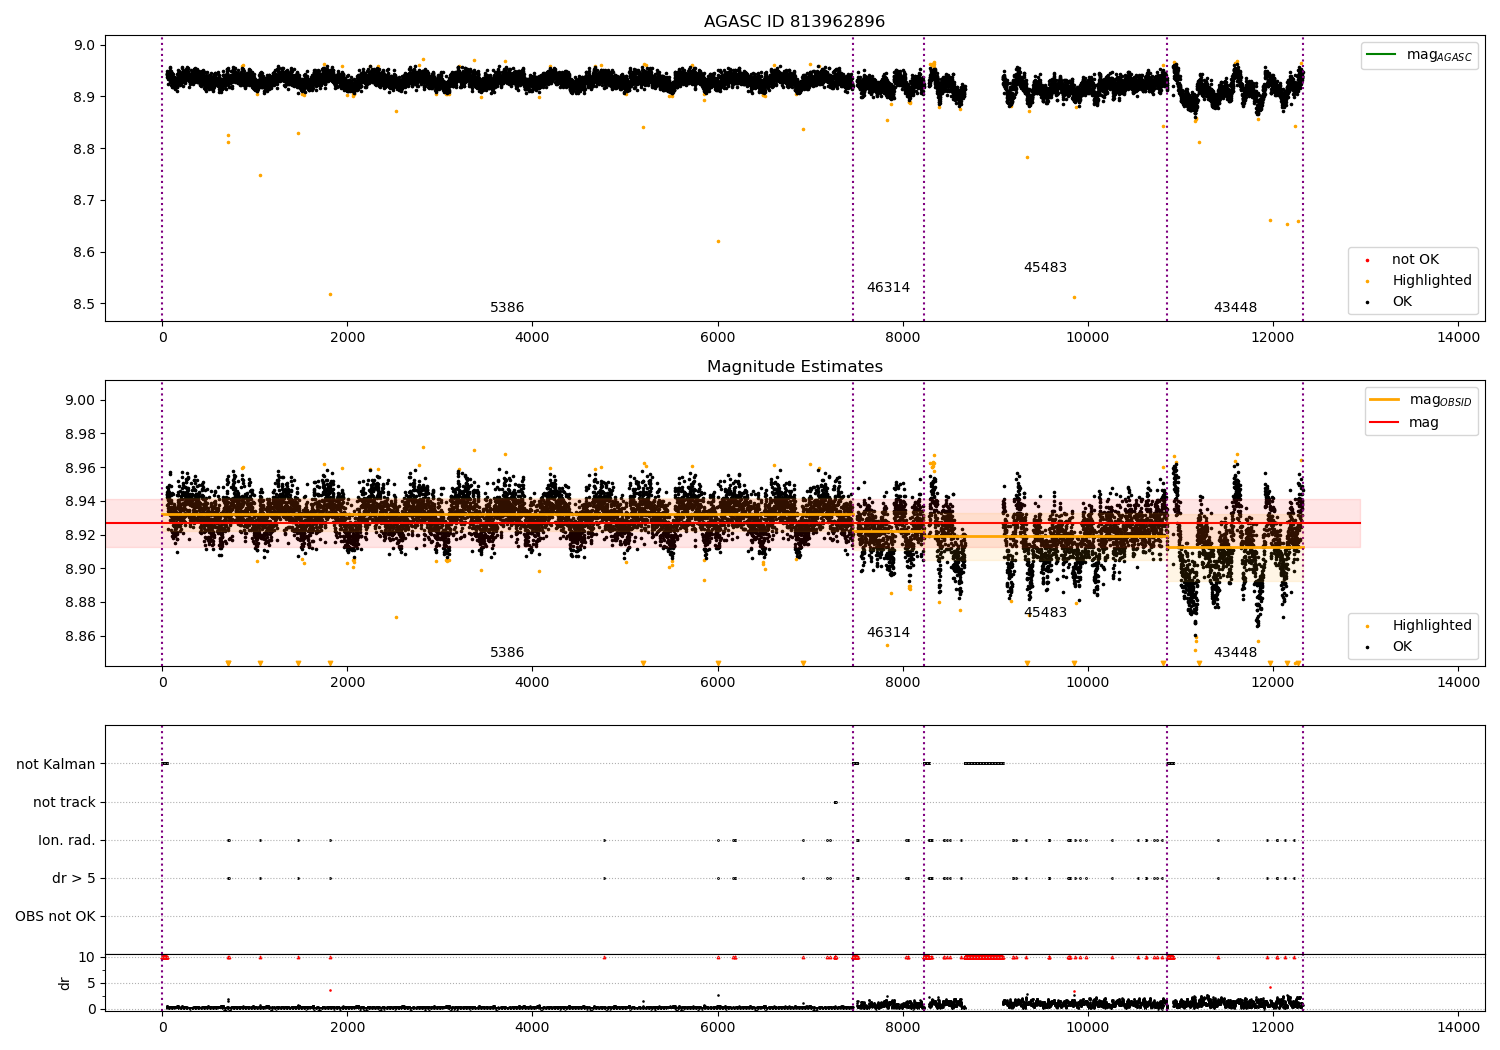Click the 10000 x-tick under bottom panel
Screen dimensions: 1500x1050
tap(1088, 1028)
